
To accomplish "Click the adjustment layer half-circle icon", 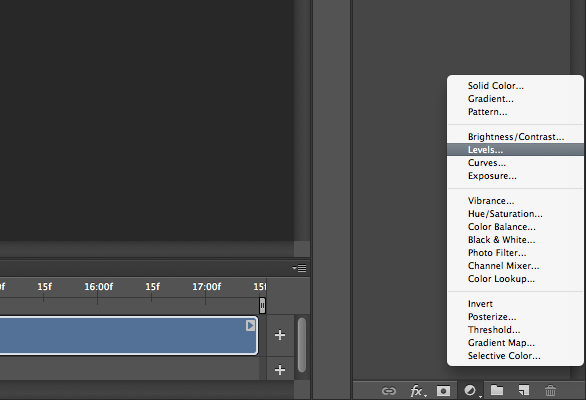I will 471,391.
